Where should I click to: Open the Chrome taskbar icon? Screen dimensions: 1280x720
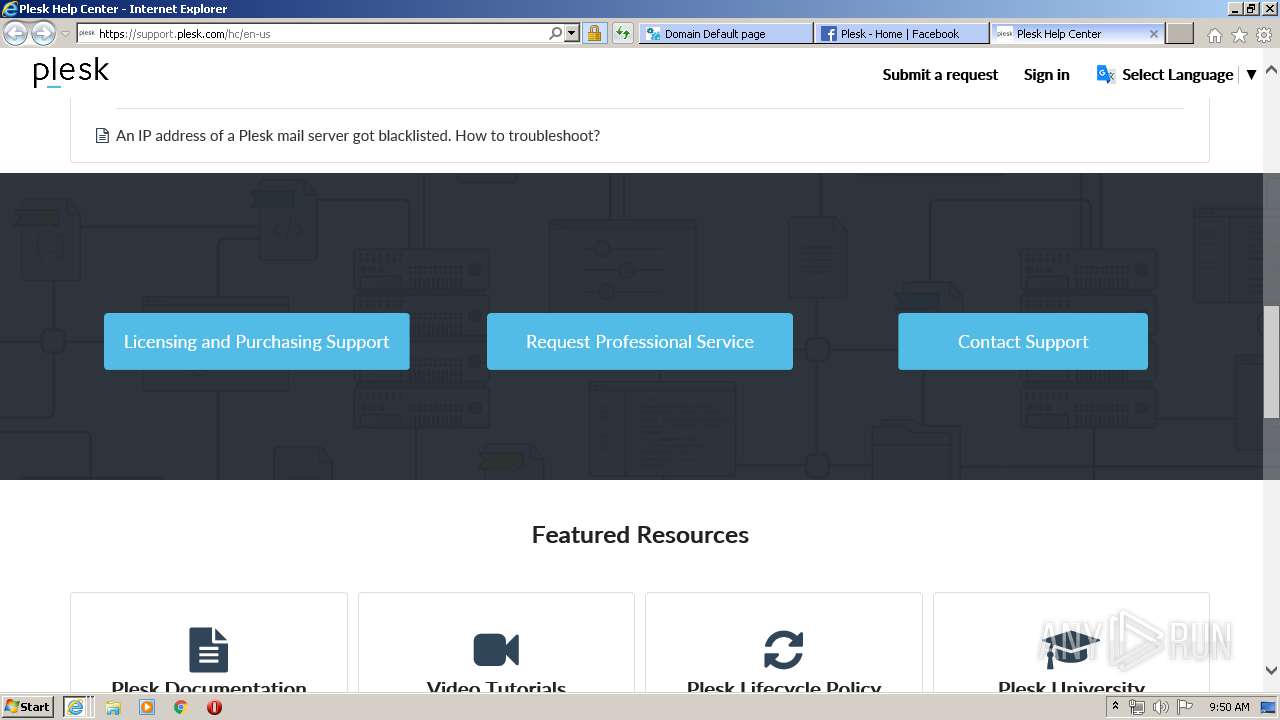(181, 707)
